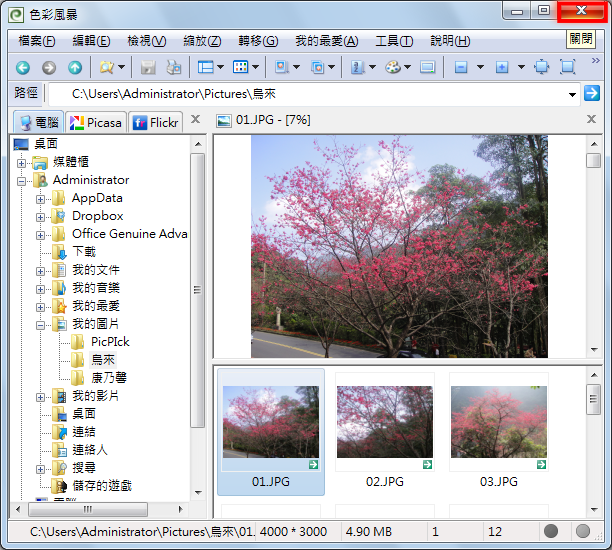
Task: Click green arrow badge on 01.JPG thumbnail
Action: point(313,465)
